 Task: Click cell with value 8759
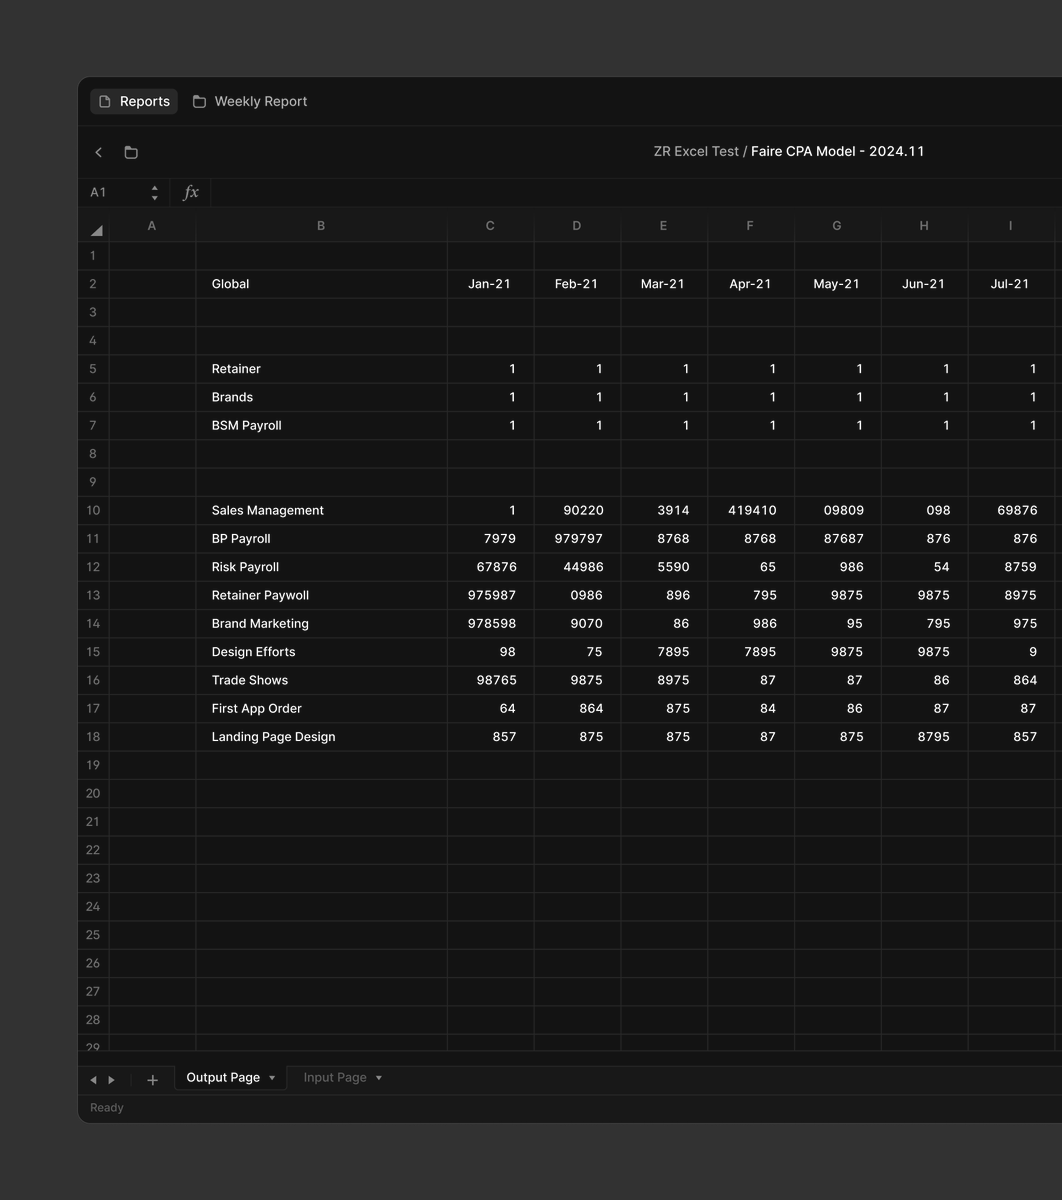point(1010,567)
